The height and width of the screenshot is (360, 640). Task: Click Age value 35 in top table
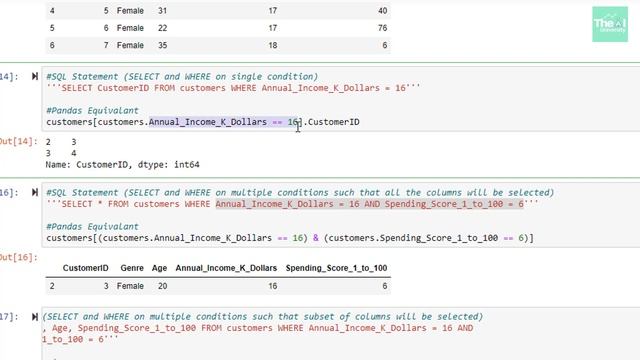pos(162,45)
